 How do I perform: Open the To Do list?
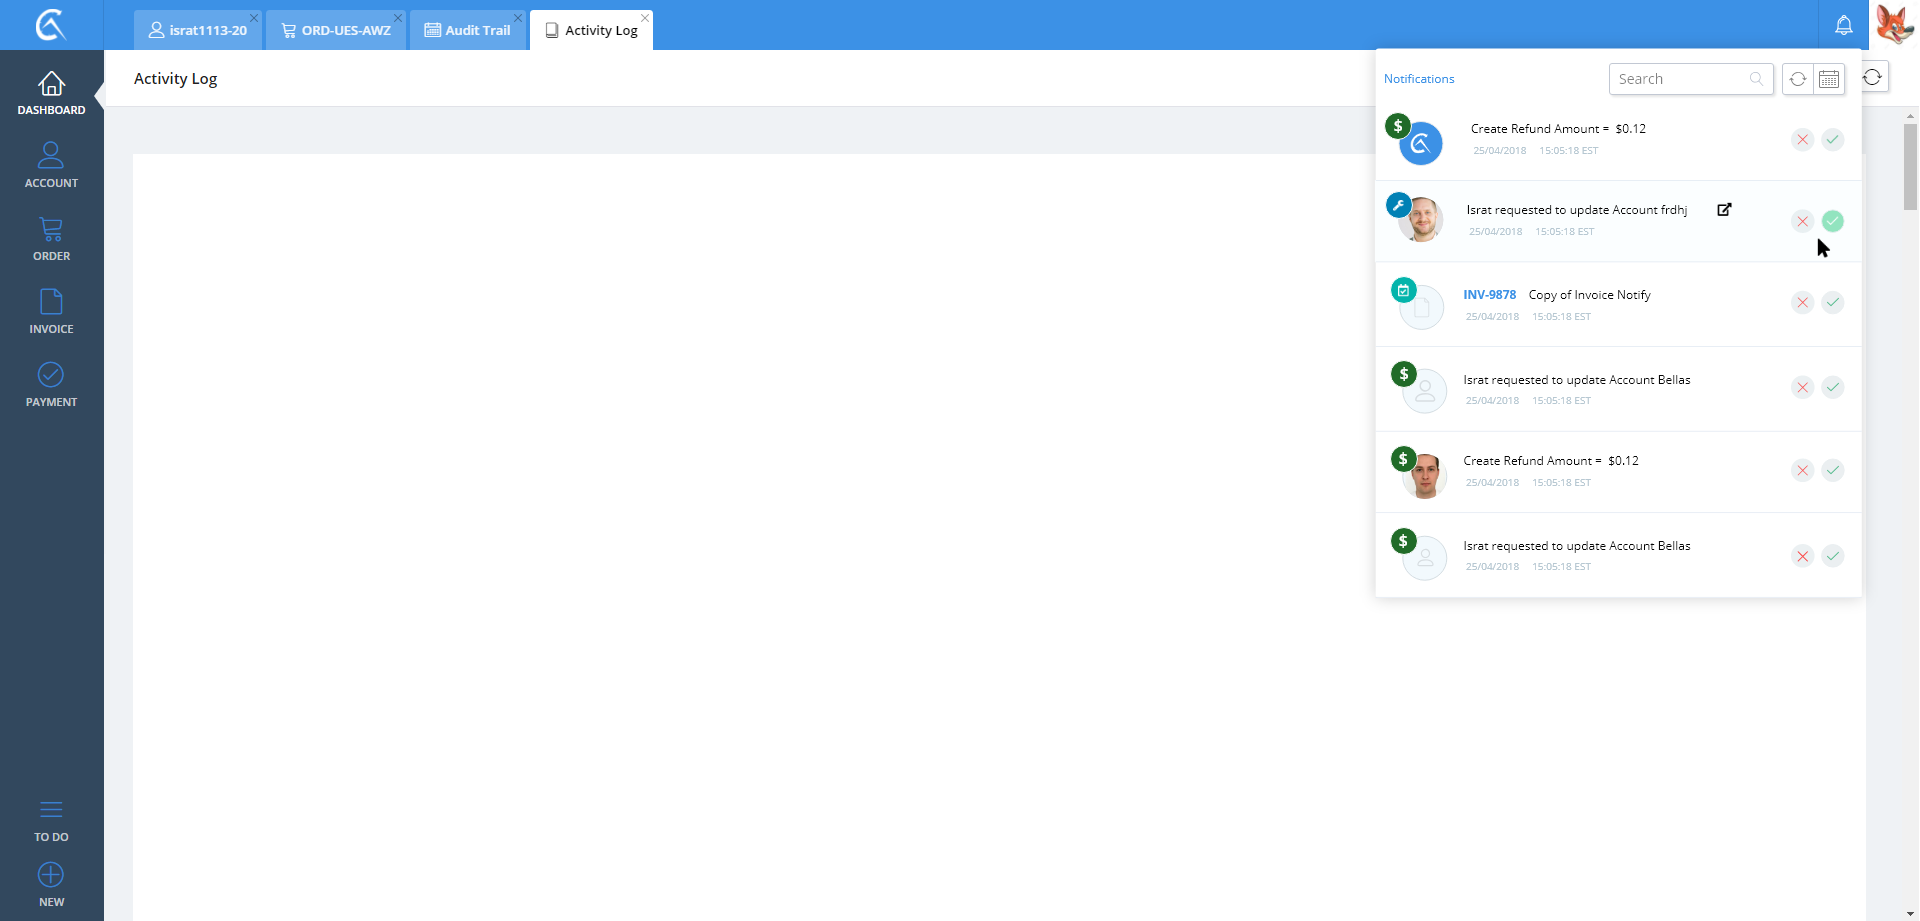click(x=51, y=820)
